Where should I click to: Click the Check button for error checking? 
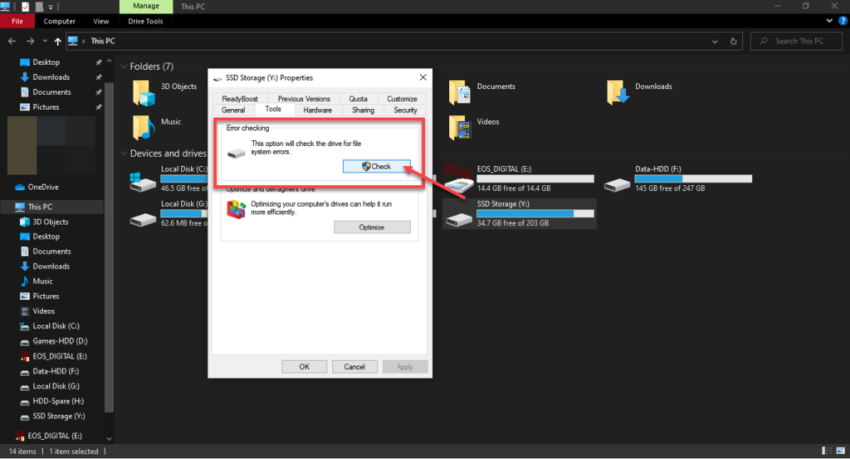coord(376,166)
